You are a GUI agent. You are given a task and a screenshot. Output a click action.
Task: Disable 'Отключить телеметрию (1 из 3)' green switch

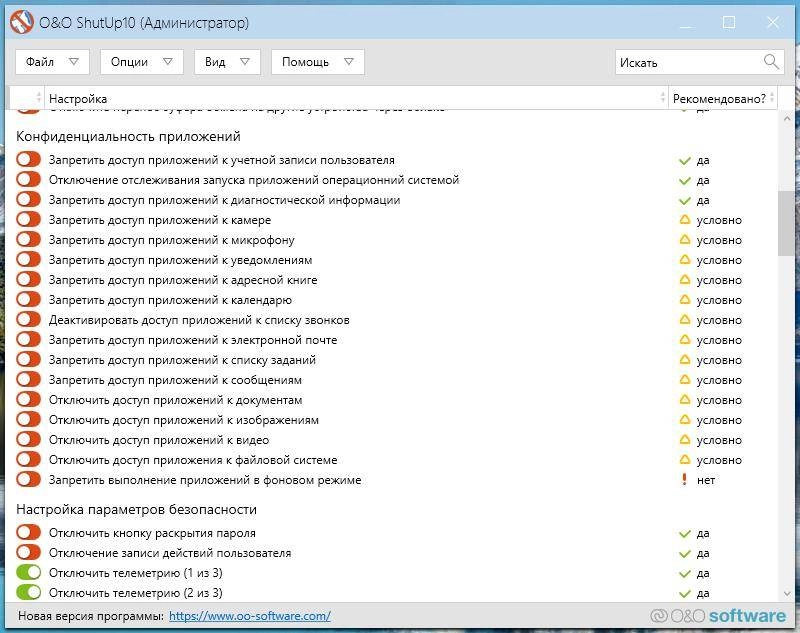click(x=28, y=573)
